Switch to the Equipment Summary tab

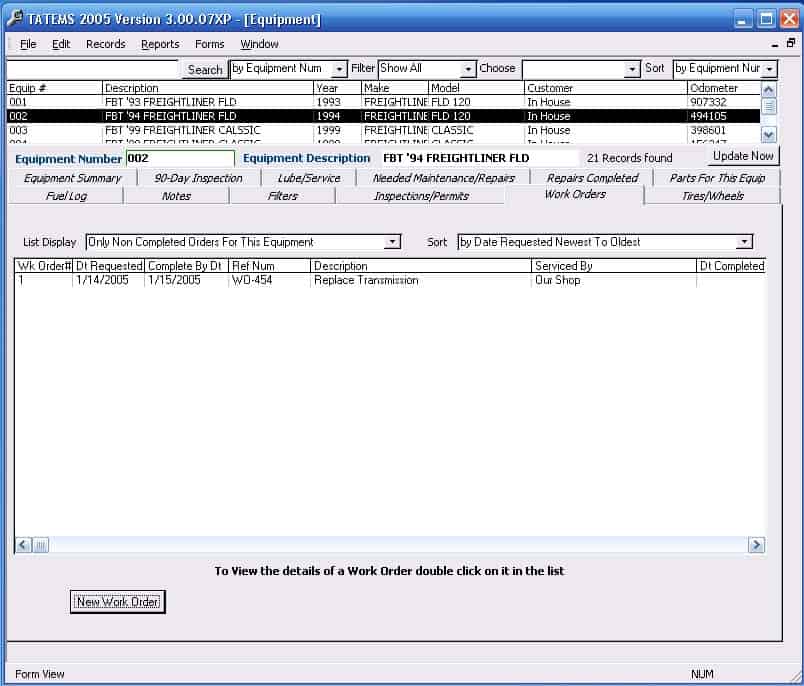[72, 178]
